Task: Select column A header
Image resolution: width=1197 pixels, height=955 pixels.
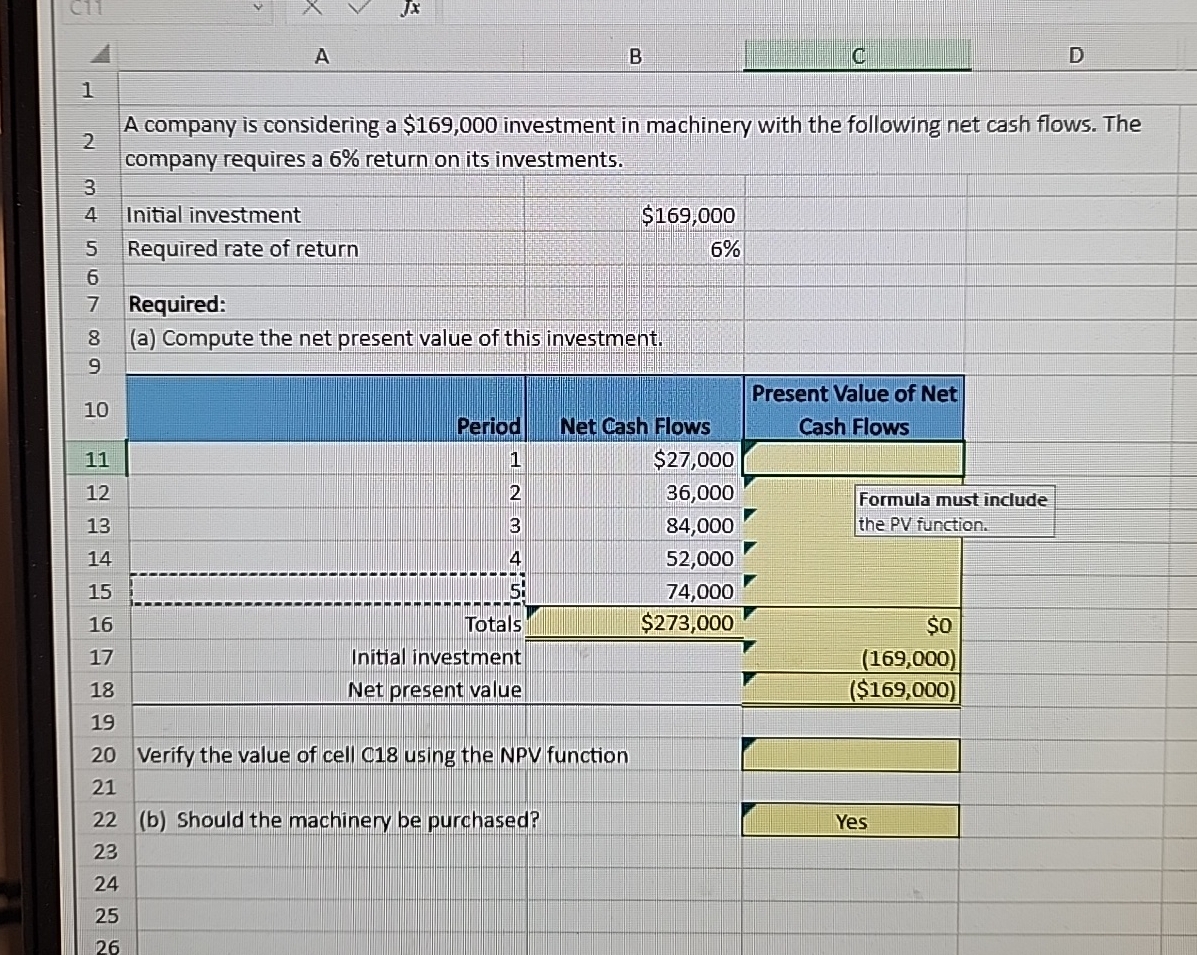Action: point(321,56)
